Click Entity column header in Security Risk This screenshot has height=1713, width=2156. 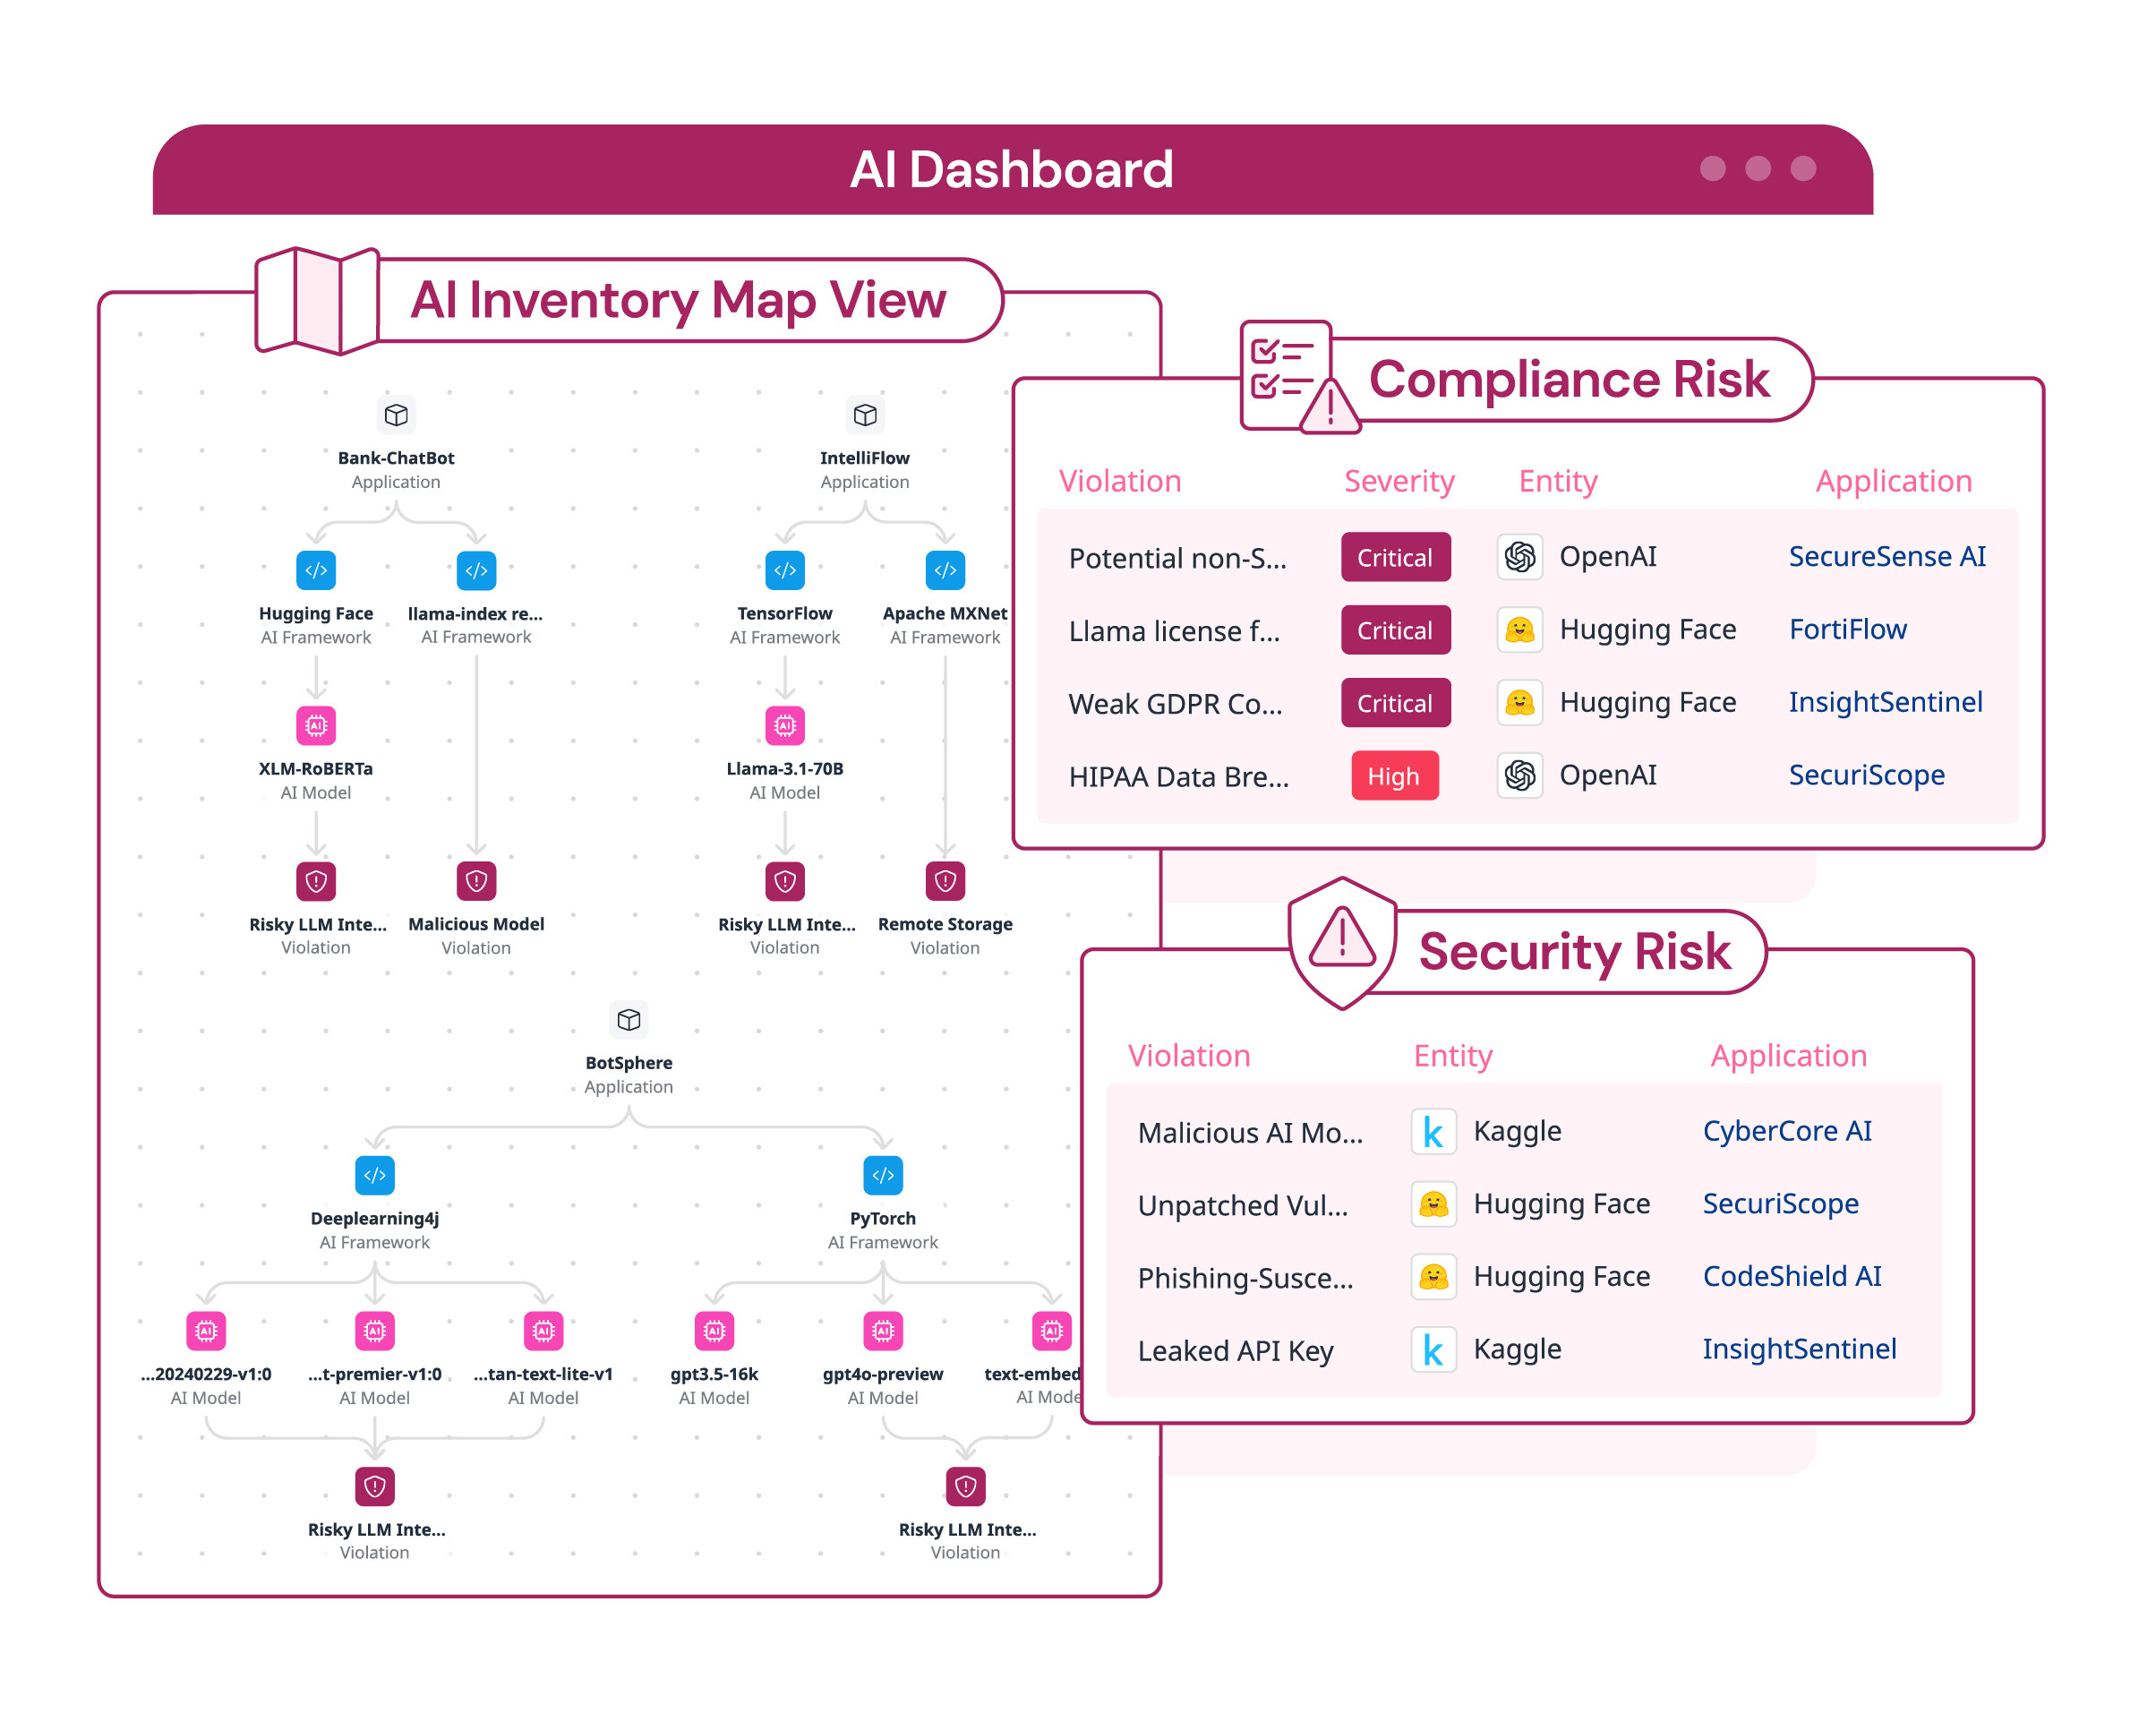click(x=1452, y=1056)
